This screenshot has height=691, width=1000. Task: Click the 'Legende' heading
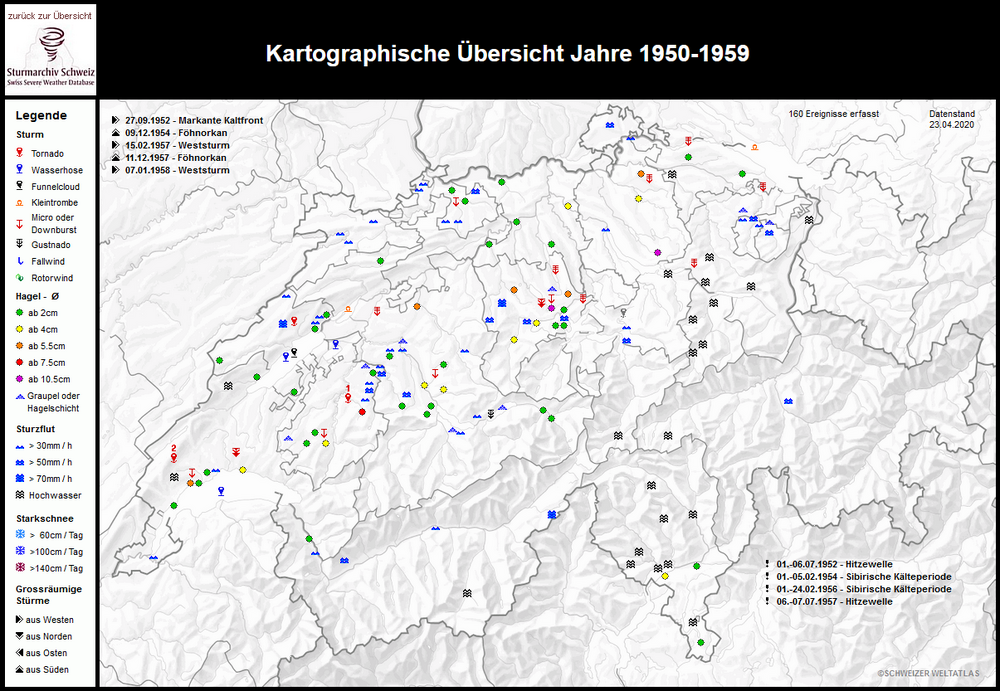coord(41,115)
